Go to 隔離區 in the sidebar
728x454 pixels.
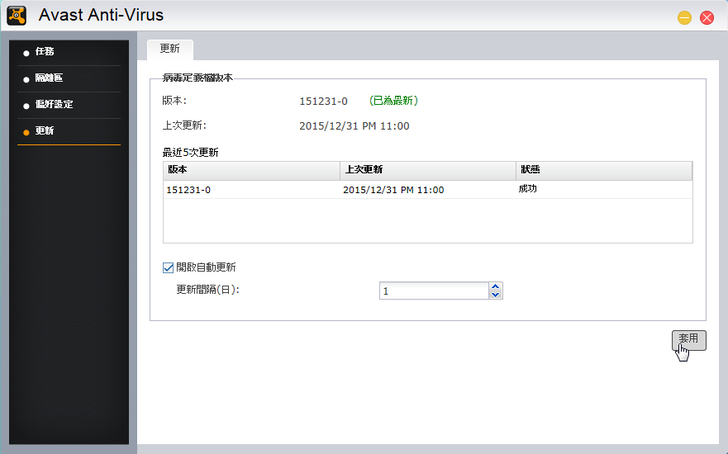tap(48, 78)
